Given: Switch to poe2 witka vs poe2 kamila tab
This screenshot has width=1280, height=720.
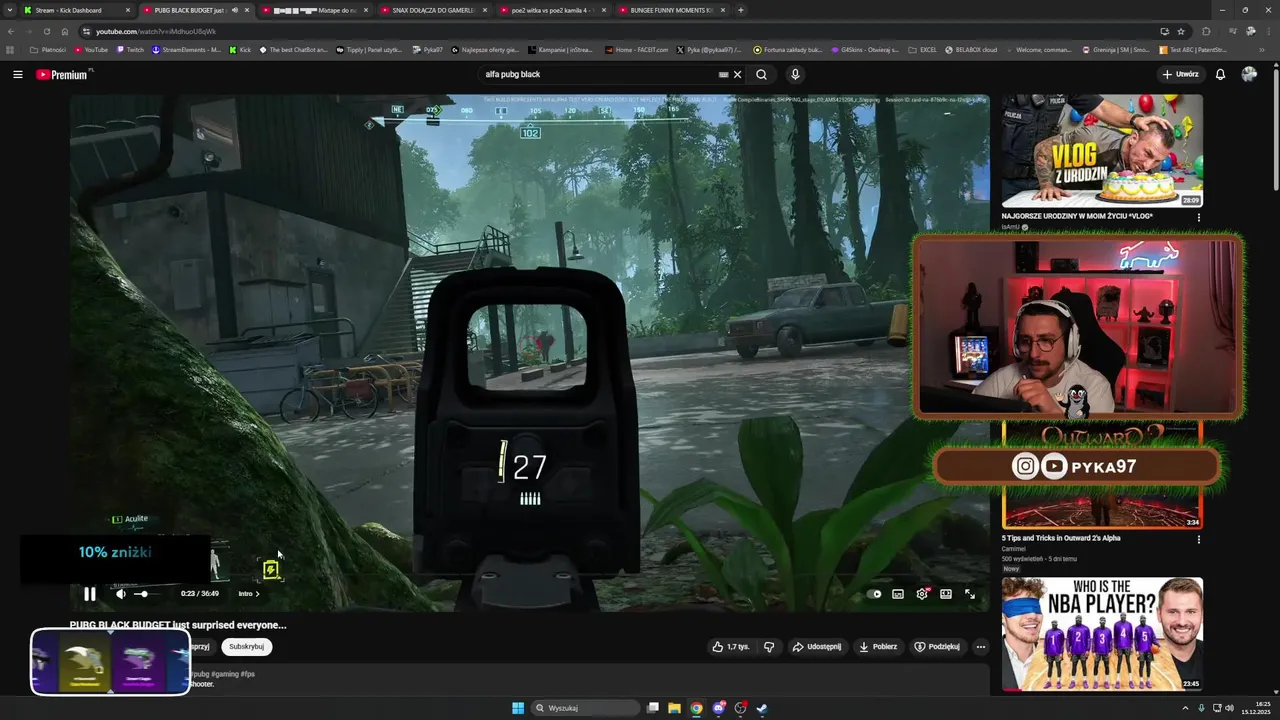Looking at the screenshot, I should point(552,10).
